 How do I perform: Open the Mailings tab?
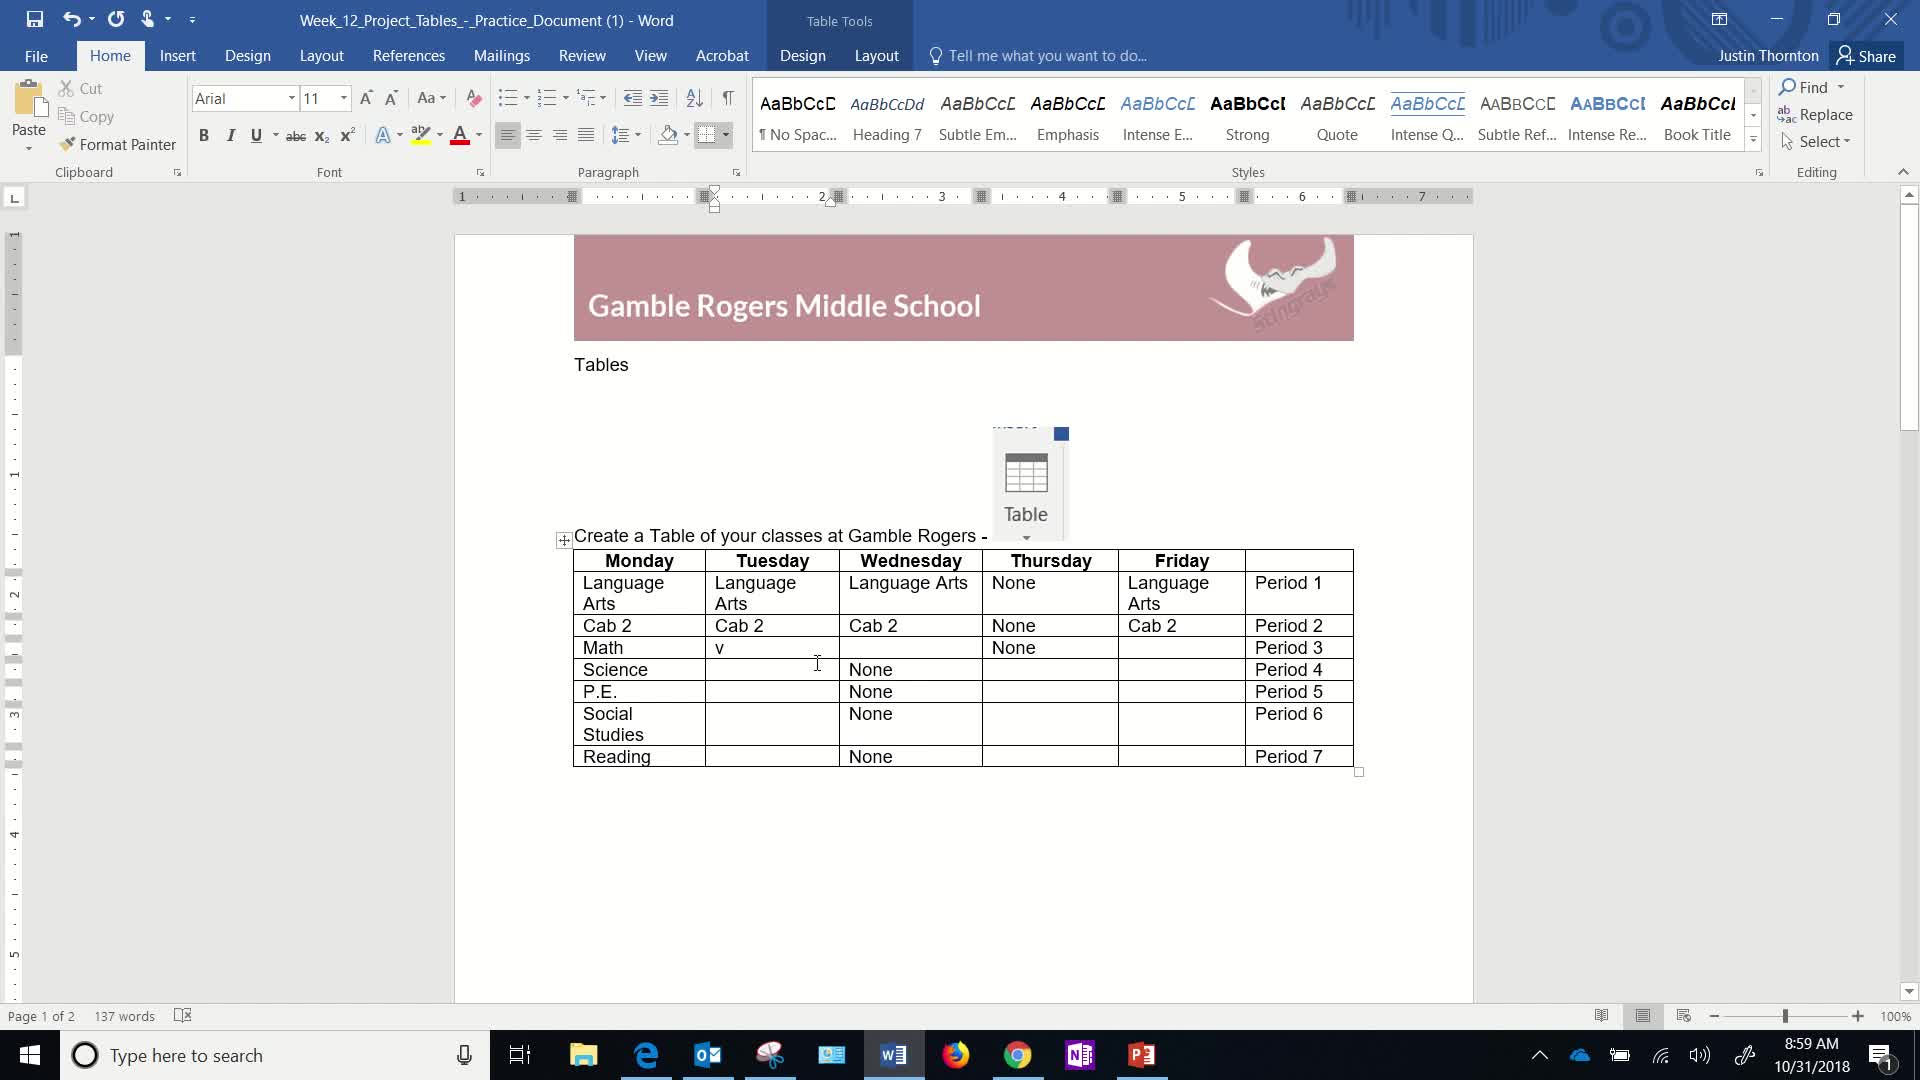tap(502, 56)
